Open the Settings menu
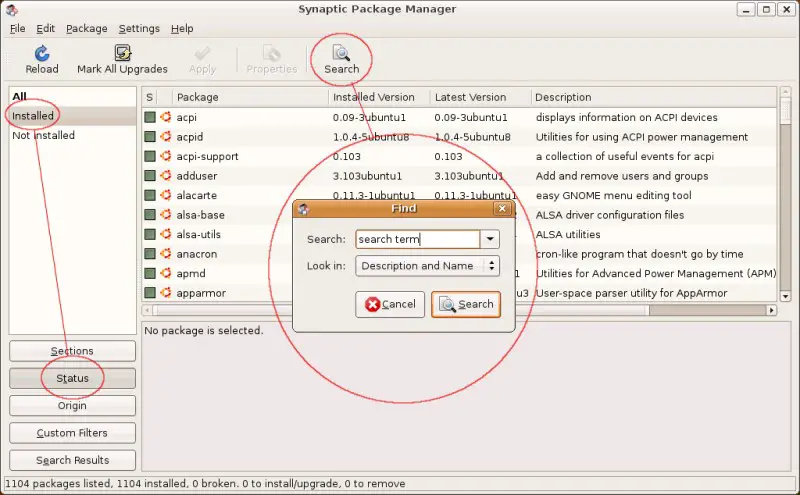 (x=139, y=29)
